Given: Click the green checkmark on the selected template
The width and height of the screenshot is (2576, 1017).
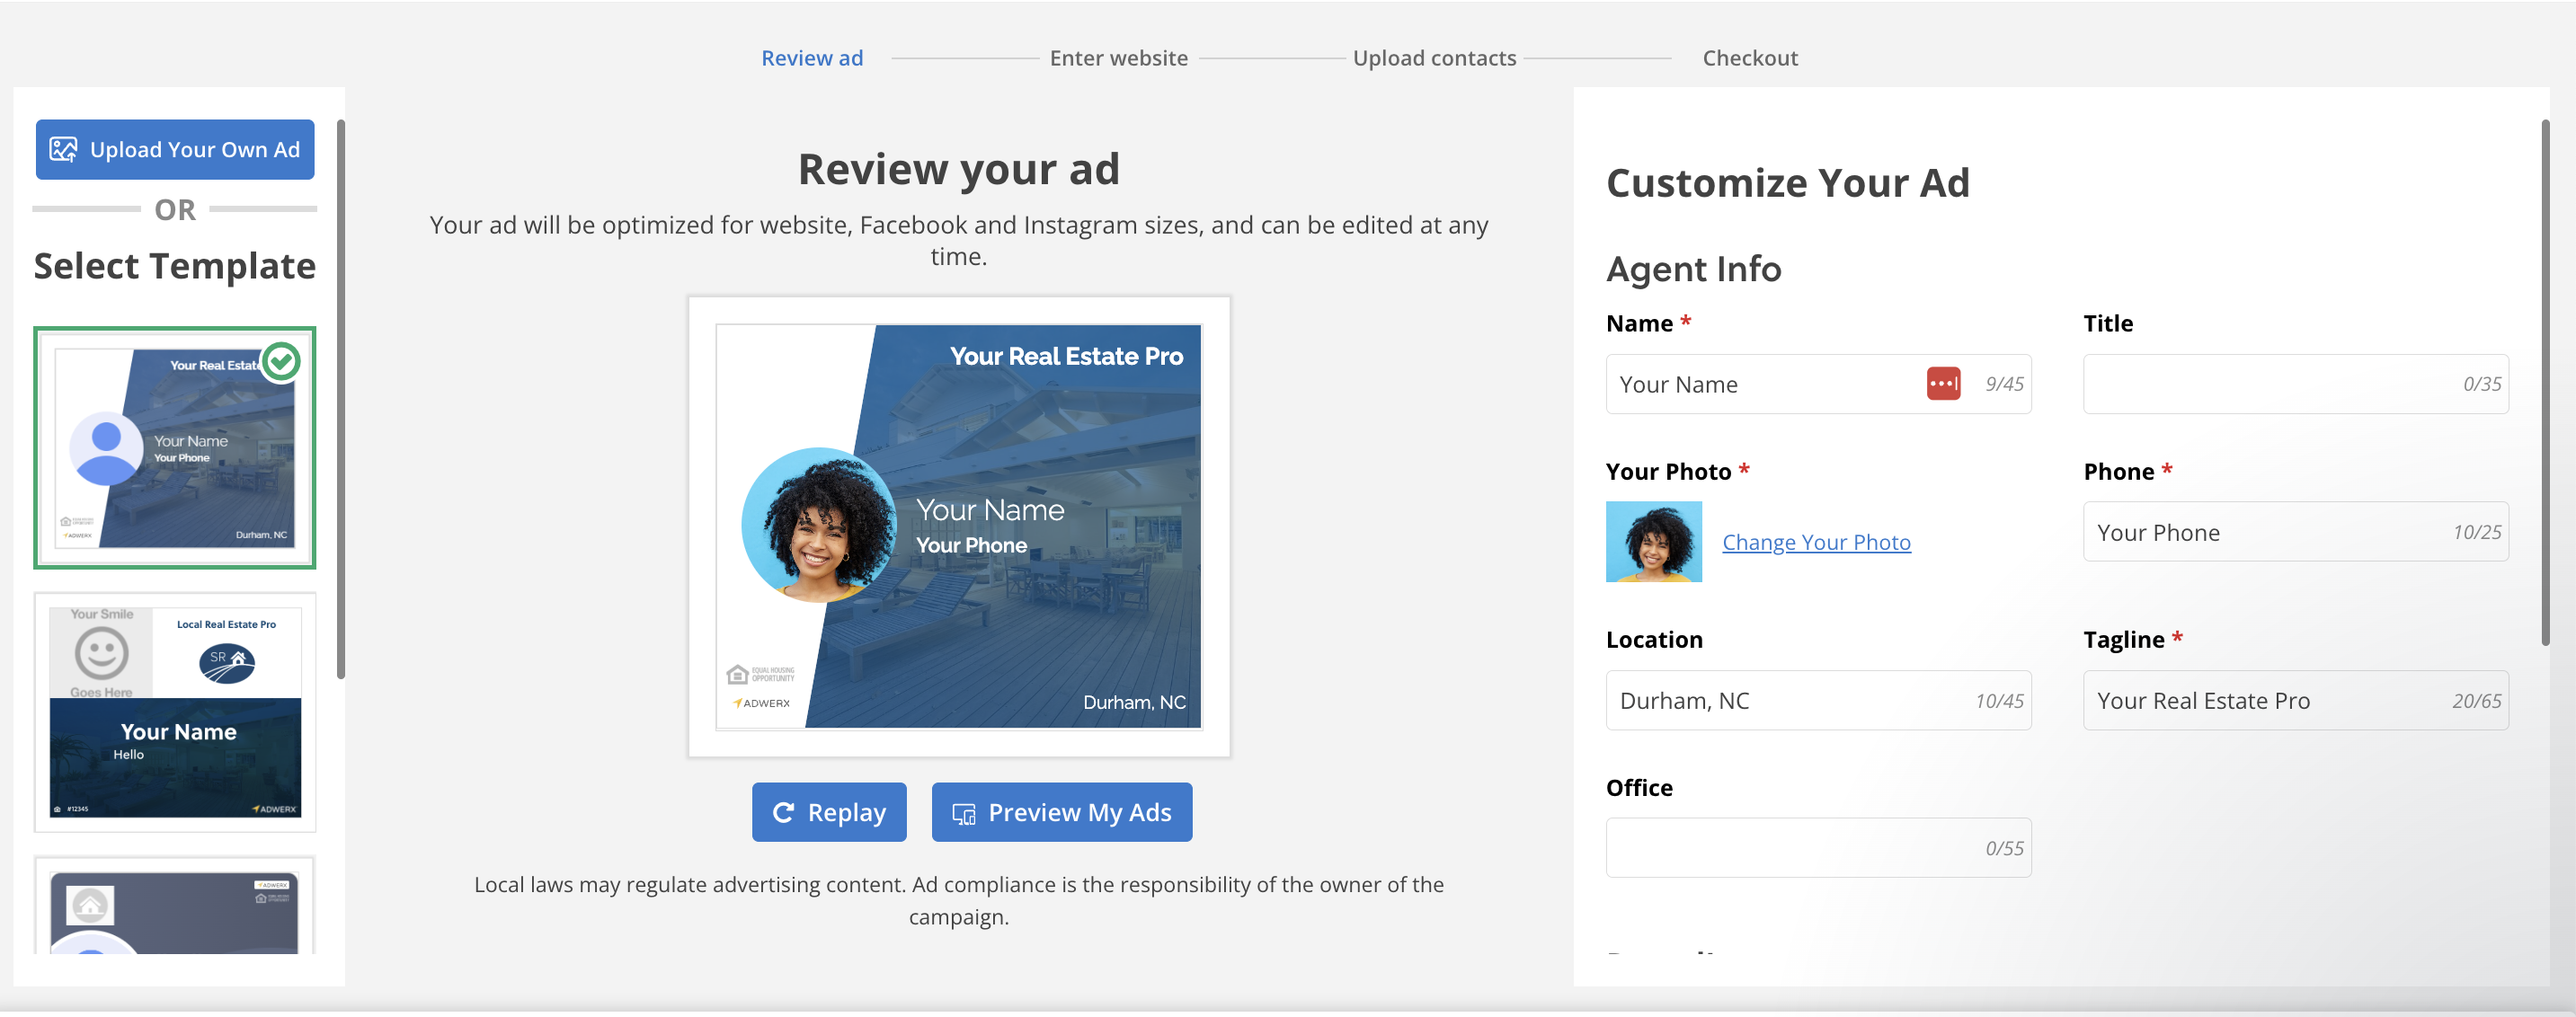Looking at the screenshot, I should pyautogui.click(x=282, y=361).
